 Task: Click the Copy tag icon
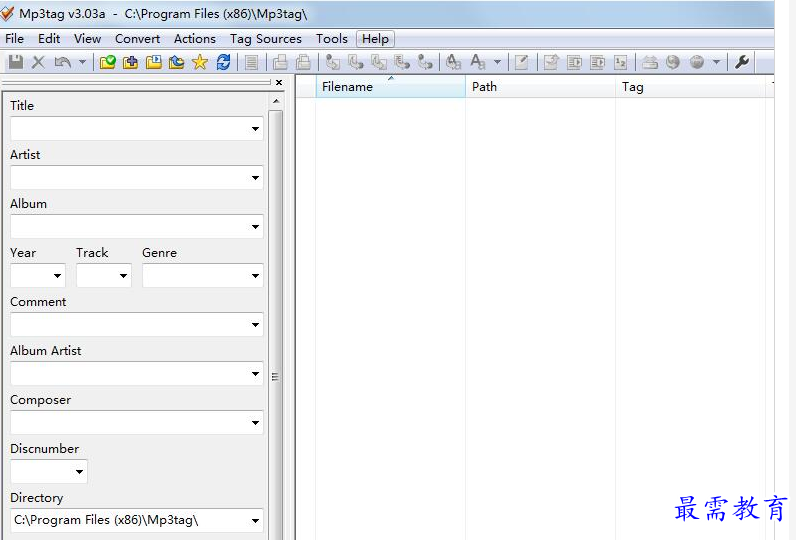point(280,62)
